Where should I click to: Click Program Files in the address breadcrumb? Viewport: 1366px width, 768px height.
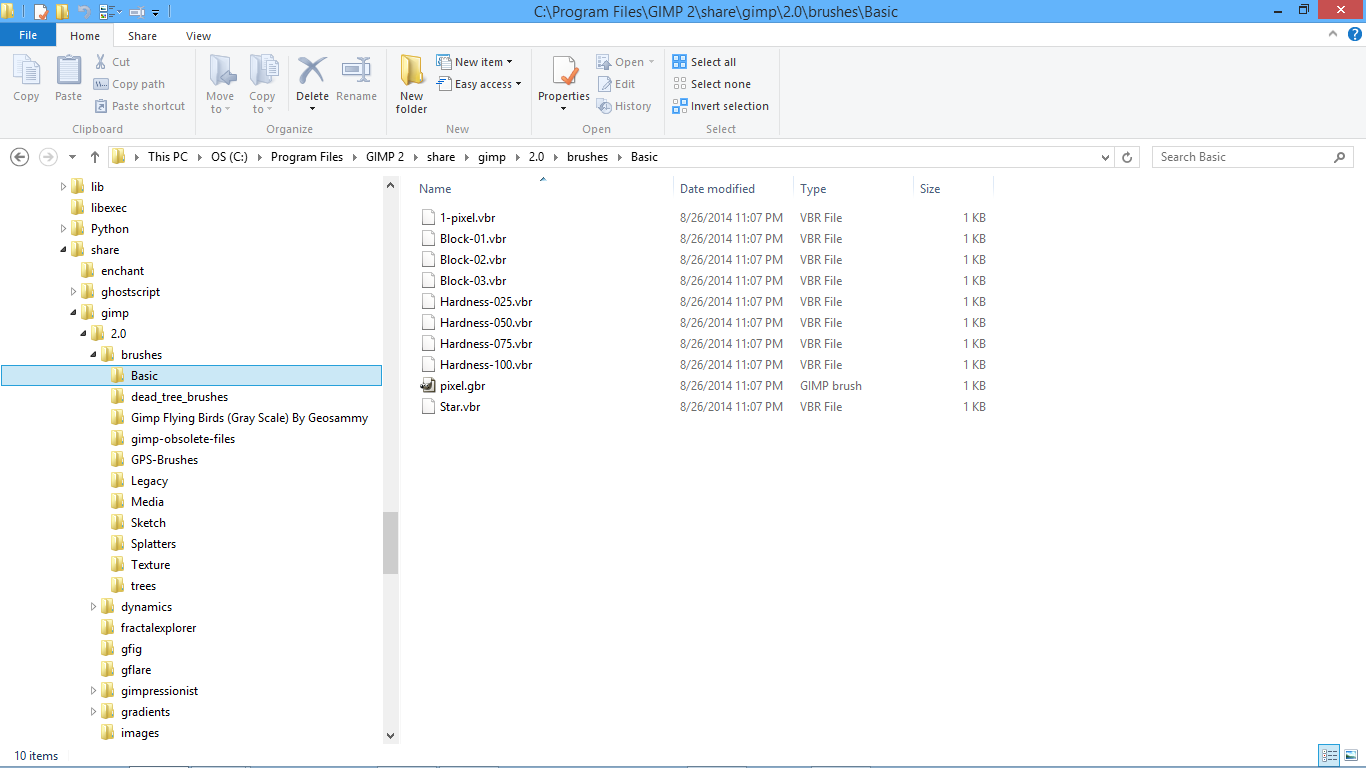tap(307, 157)
